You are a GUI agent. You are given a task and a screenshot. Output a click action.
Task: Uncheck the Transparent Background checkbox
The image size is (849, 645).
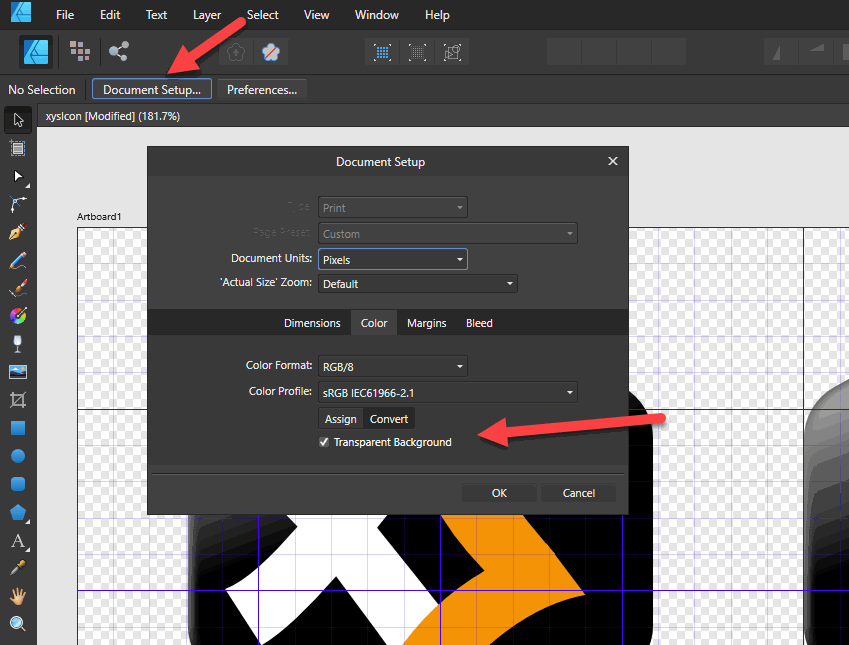point(324,442)
